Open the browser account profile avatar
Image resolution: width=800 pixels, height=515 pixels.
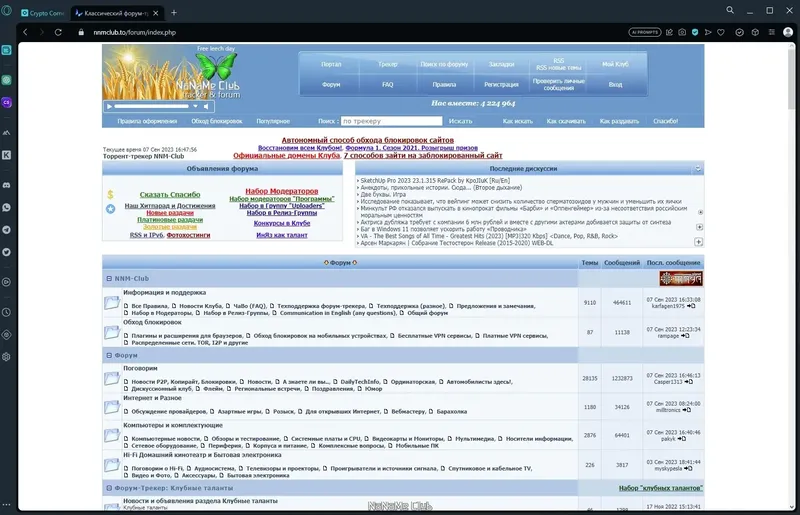tap(788, 32)
